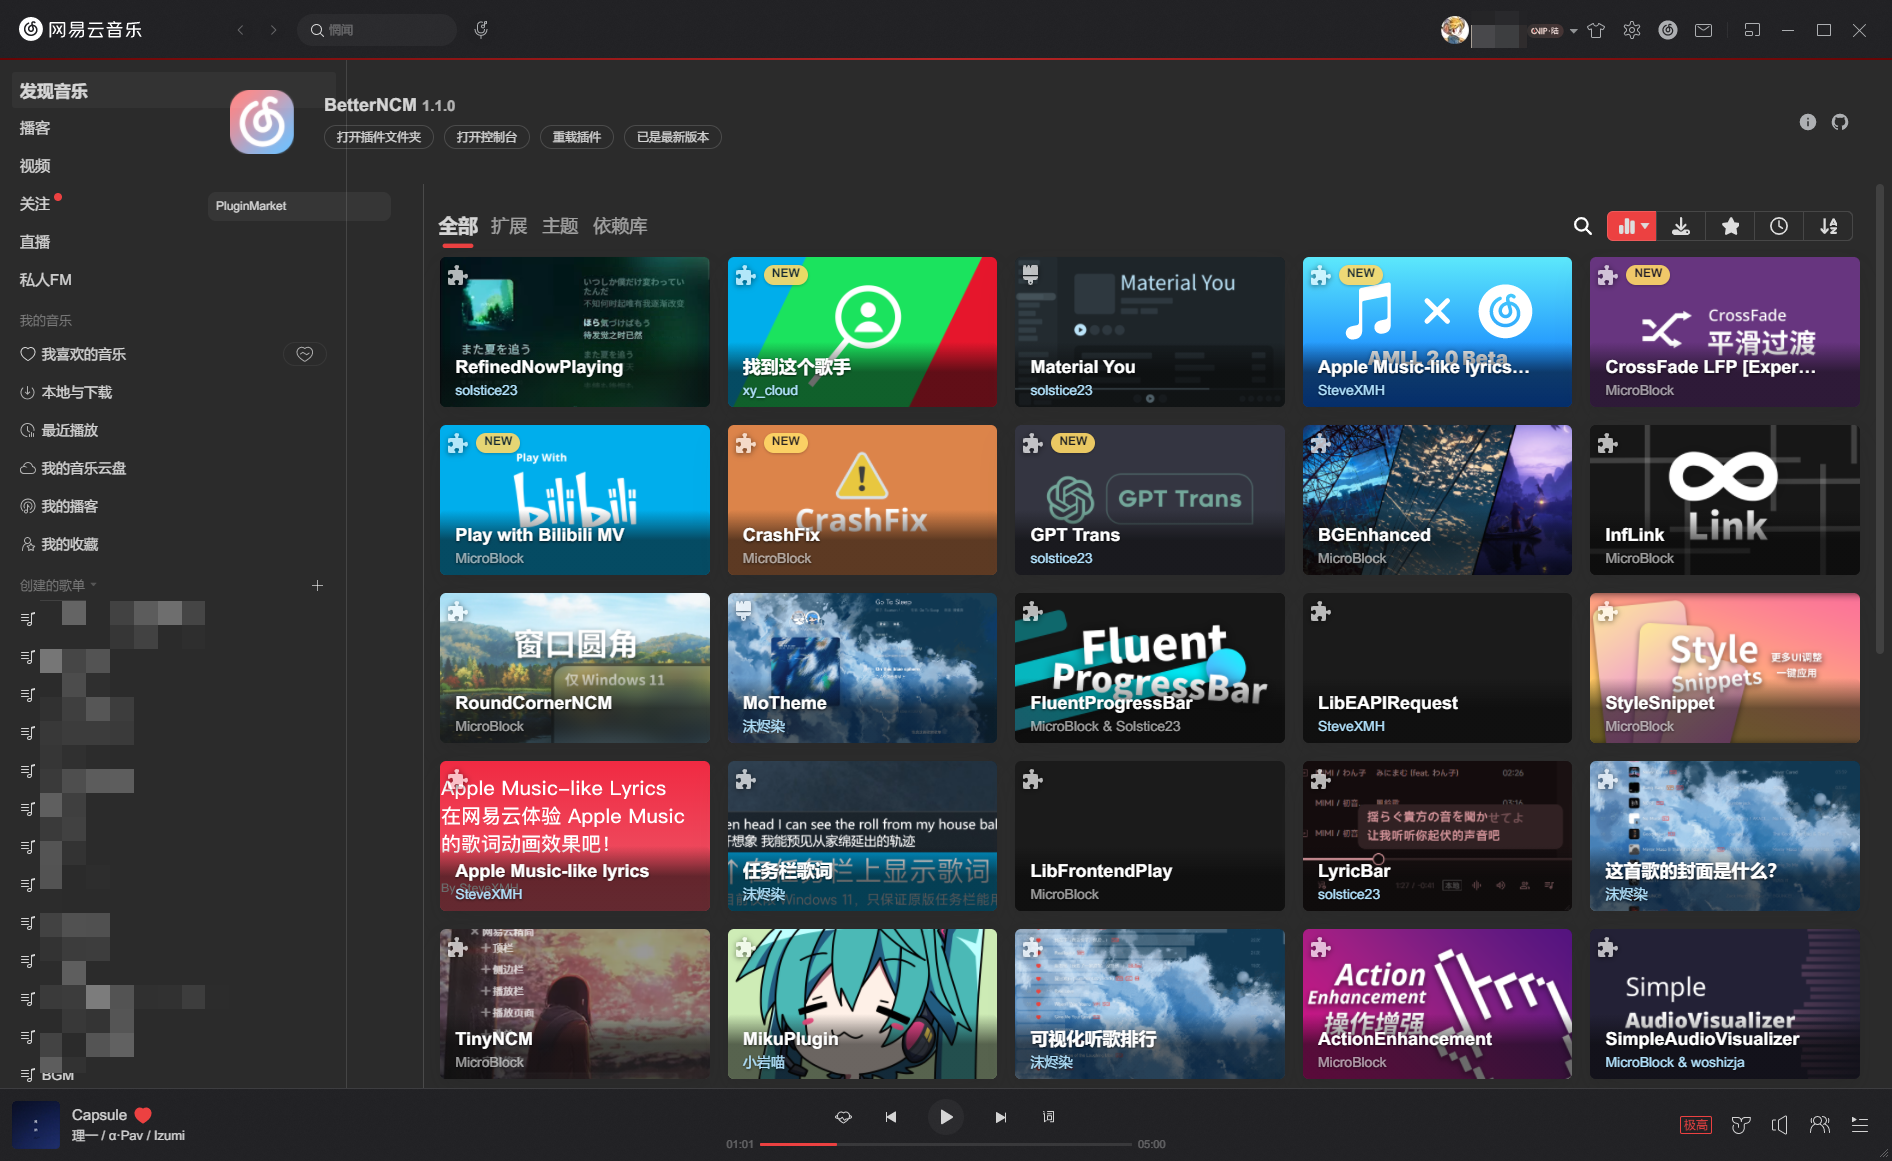Screen dimensions: 1892x1161
Task: Click the 重载插件 button
Action: coord(577,137)
